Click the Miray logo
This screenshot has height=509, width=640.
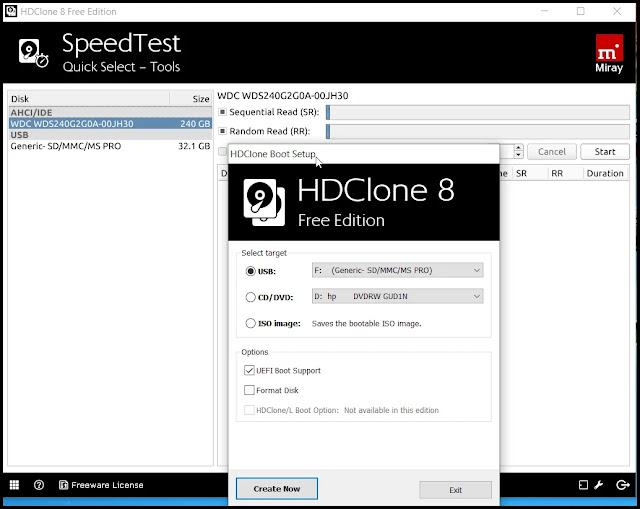point(609,53)
